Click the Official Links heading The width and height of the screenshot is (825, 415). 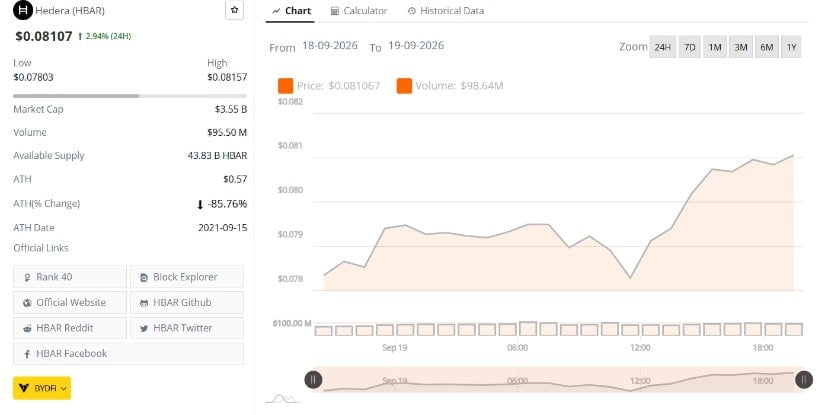click(41, 248)
